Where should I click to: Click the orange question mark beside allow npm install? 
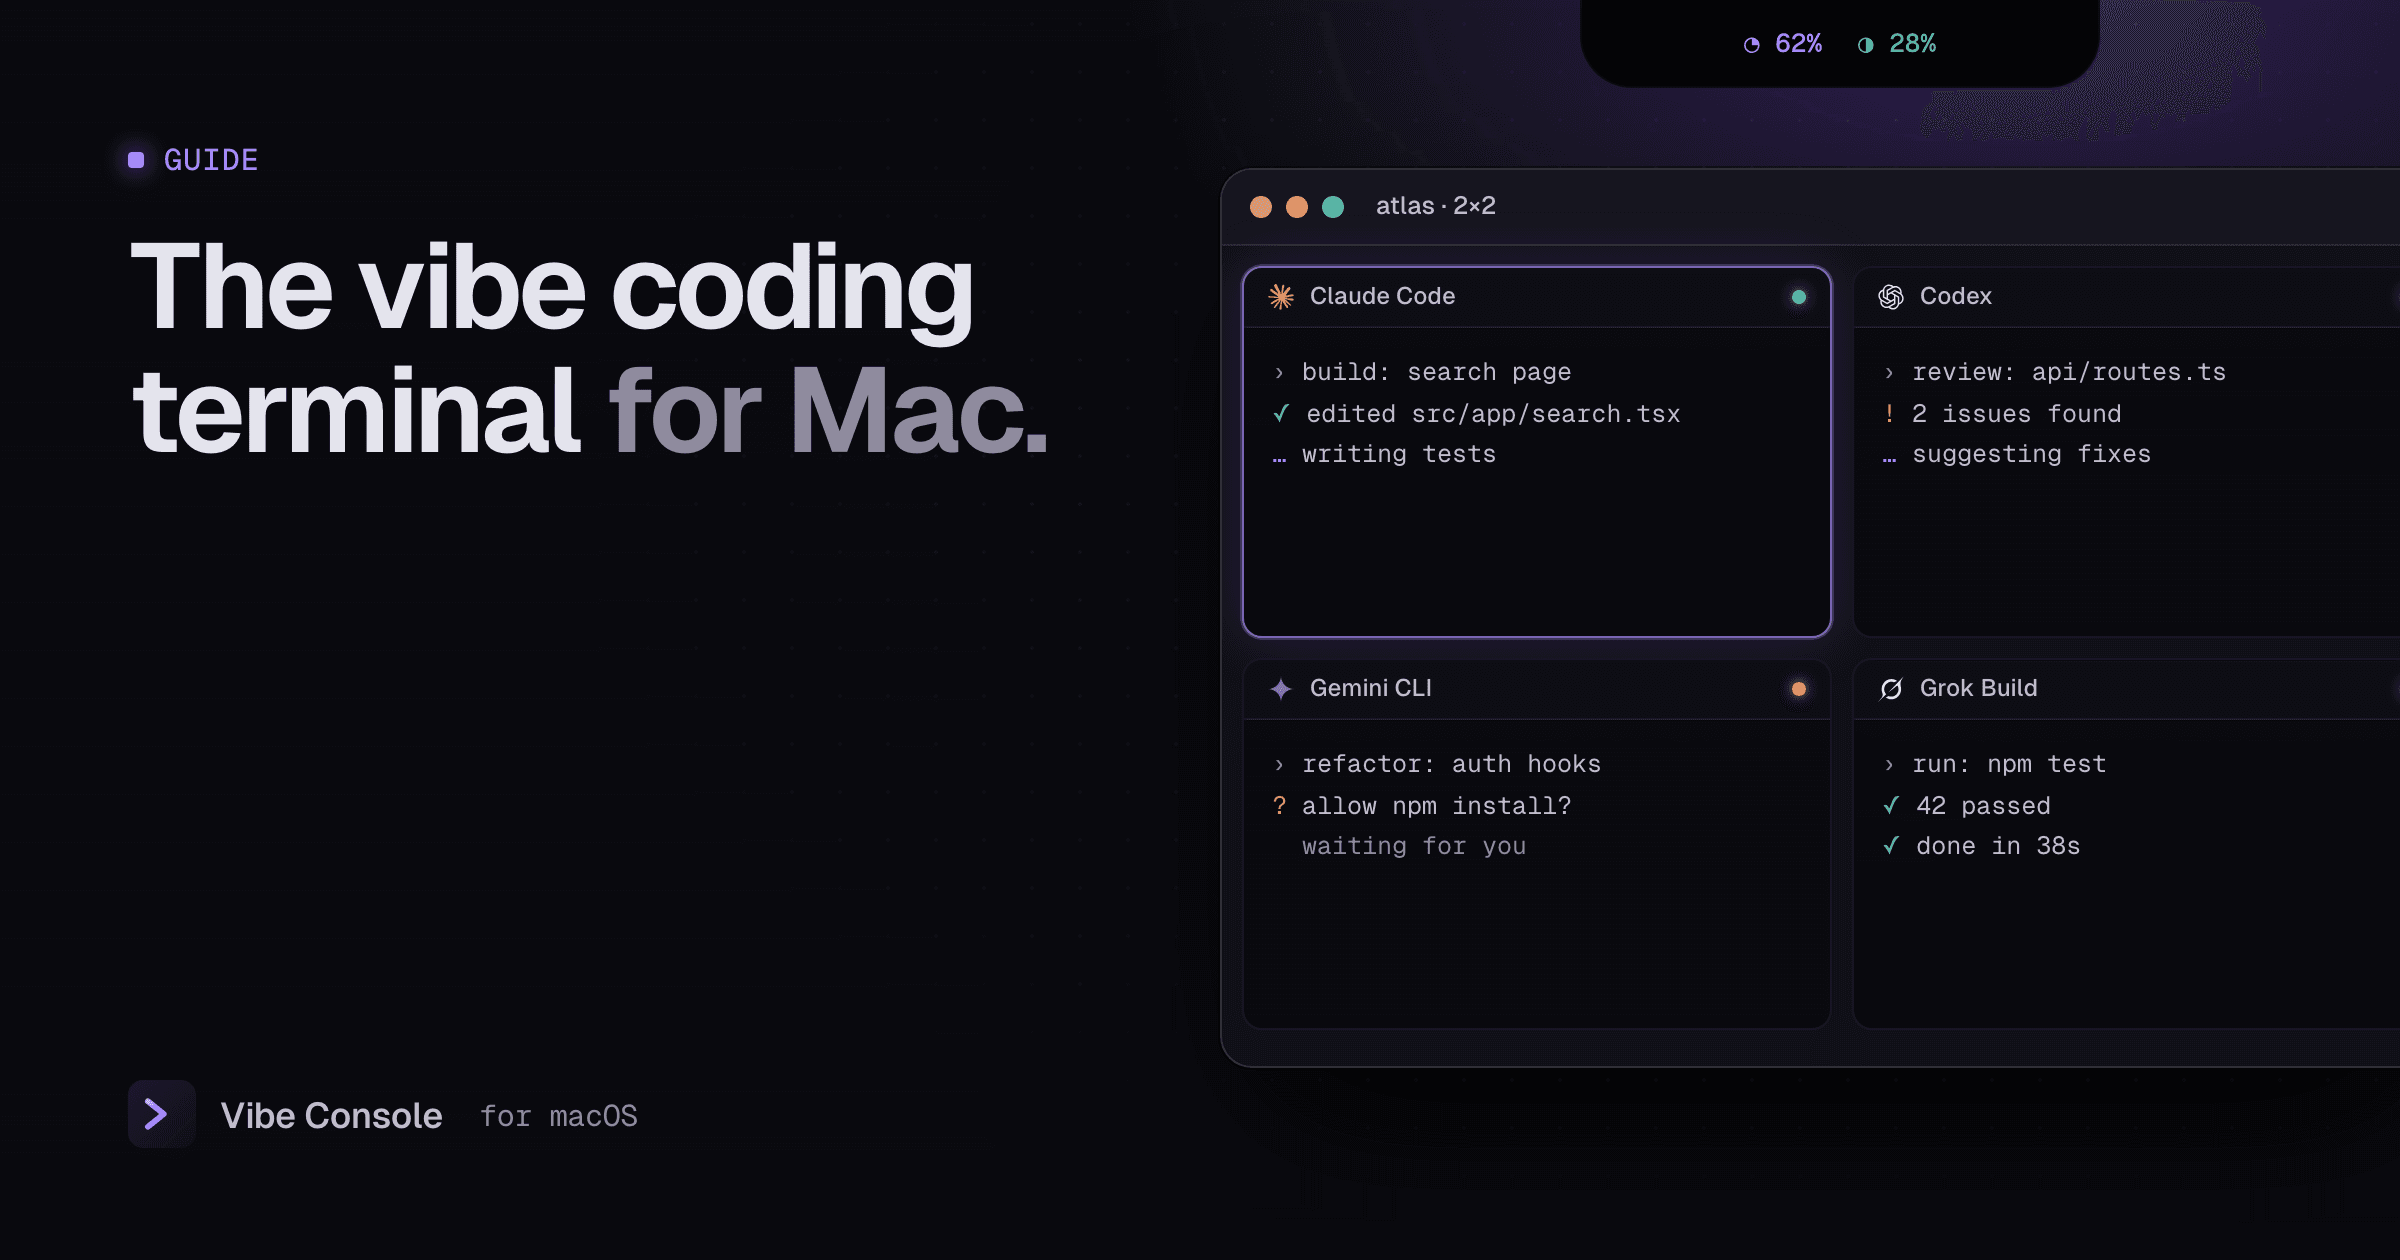click(x=1279, y=805)
